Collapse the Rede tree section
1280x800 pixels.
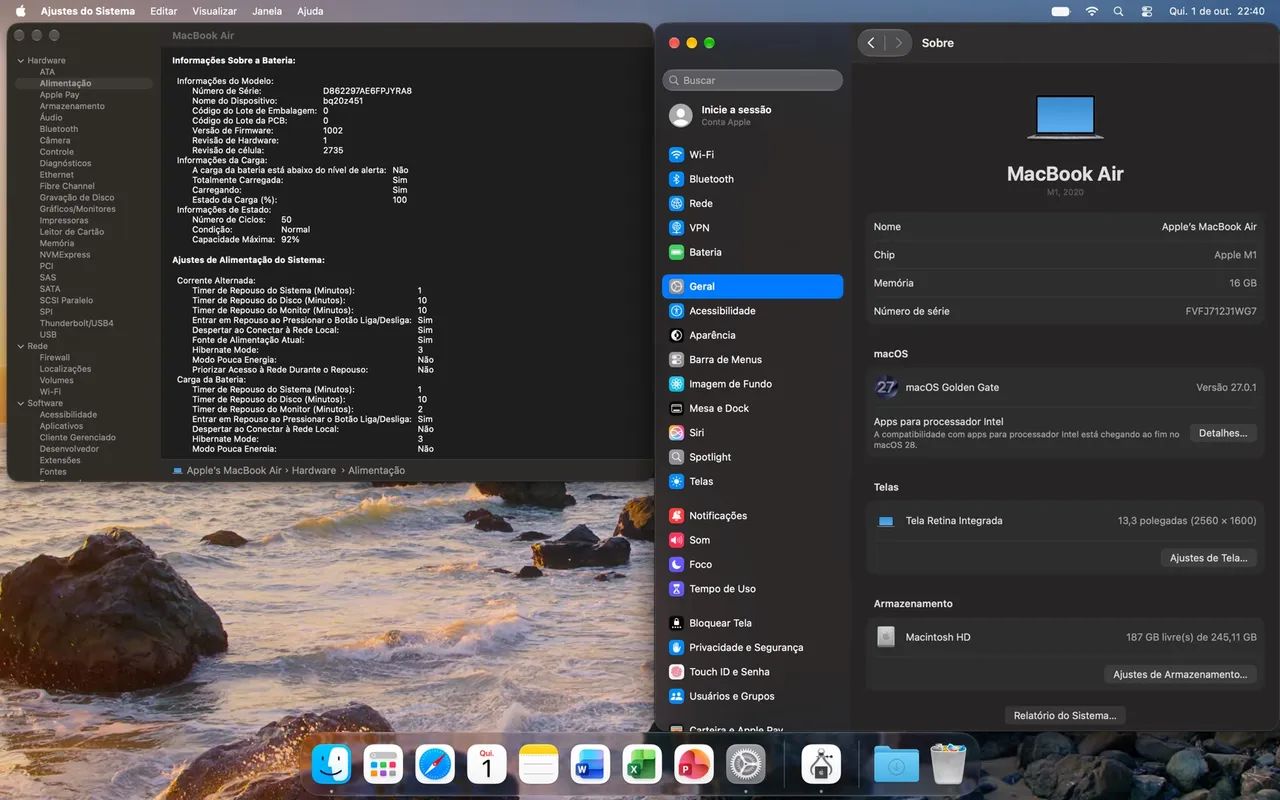[x=20, y=346]
